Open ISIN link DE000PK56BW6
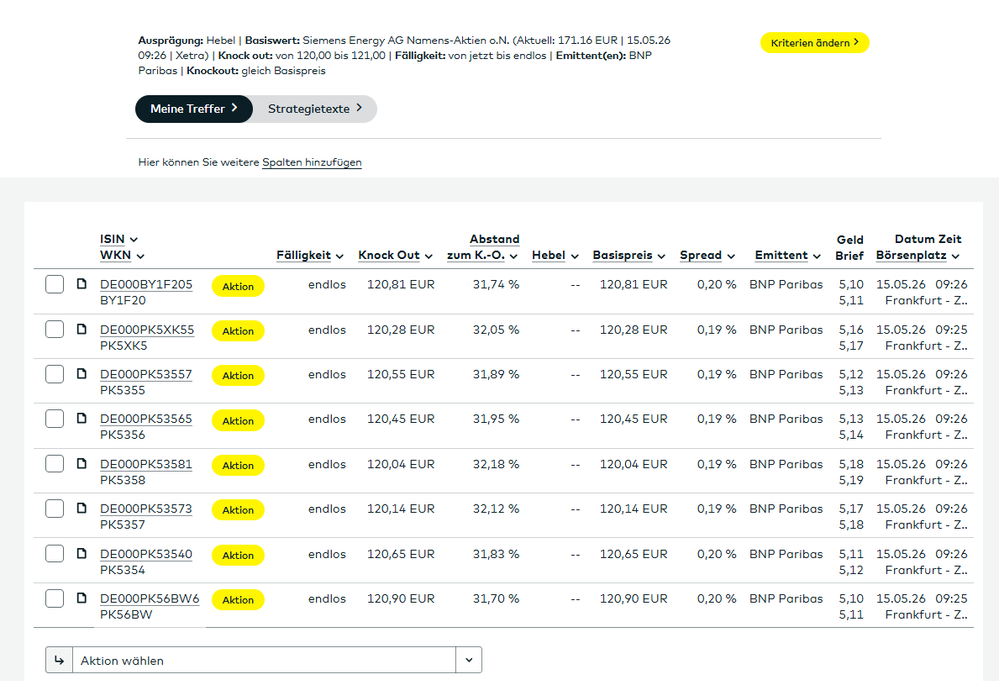Image resolution: width=999 pixels, height=681 pixels. [x=149, y=598]
